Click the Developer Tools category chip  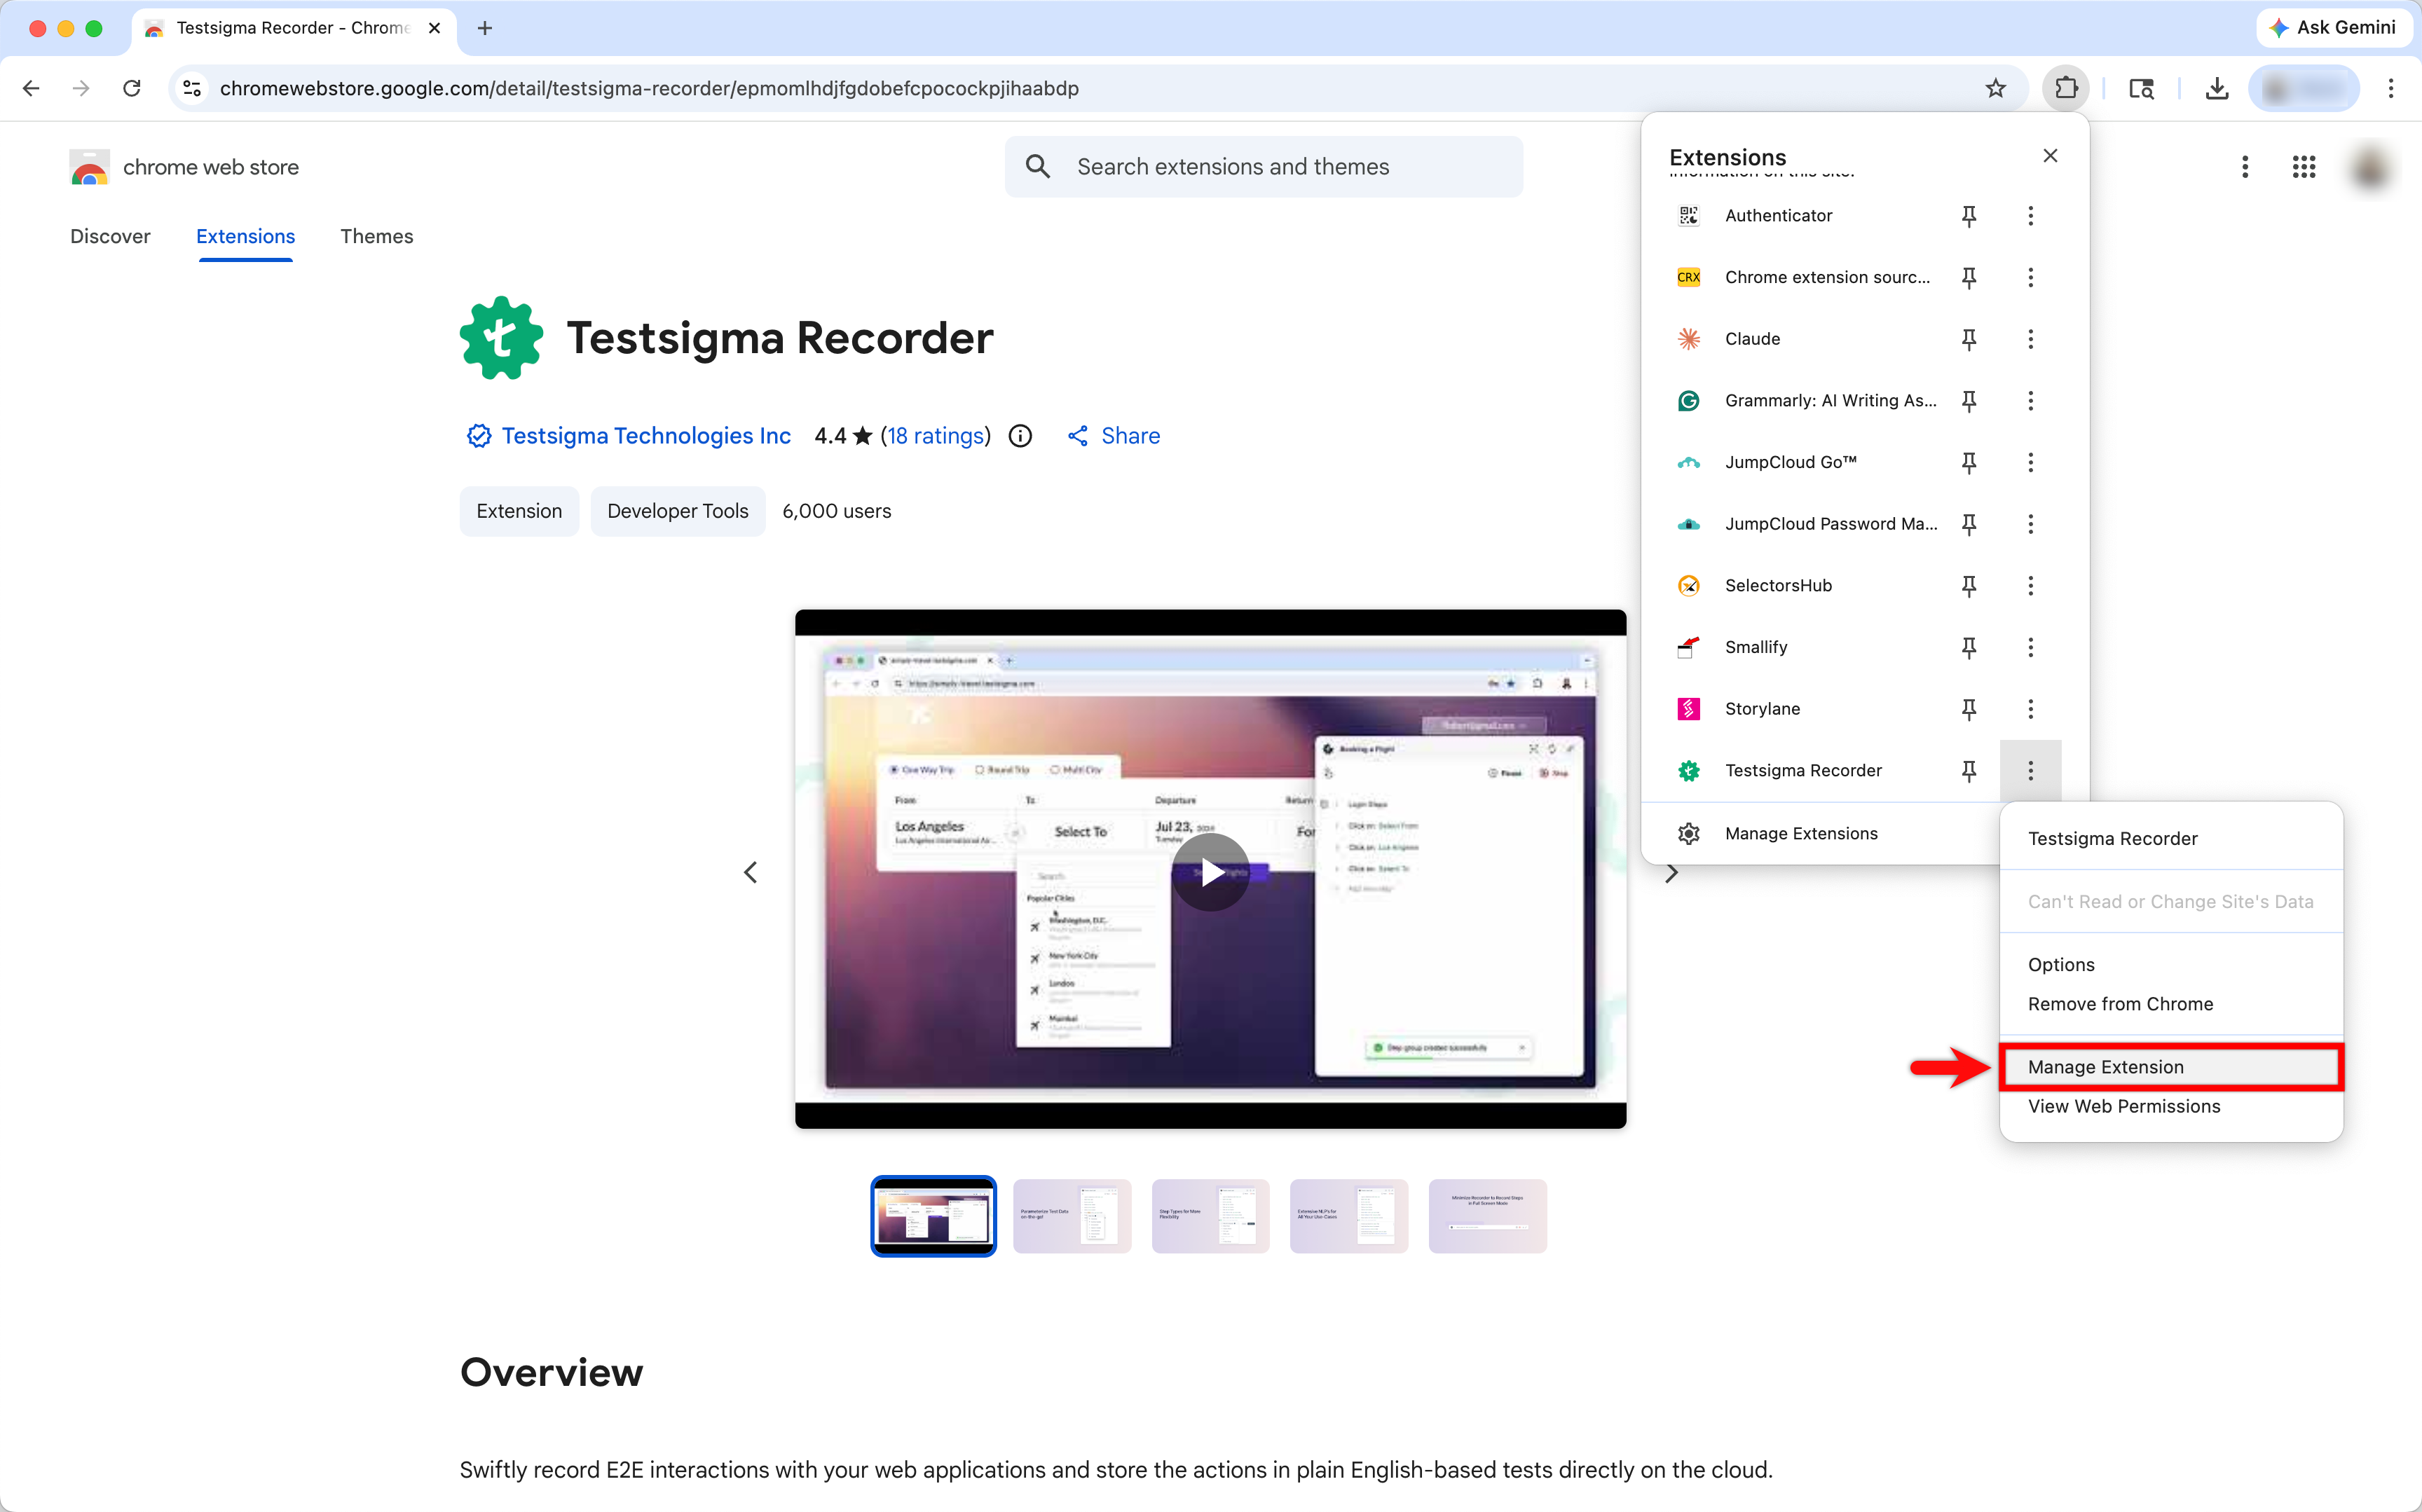point(677,512)
